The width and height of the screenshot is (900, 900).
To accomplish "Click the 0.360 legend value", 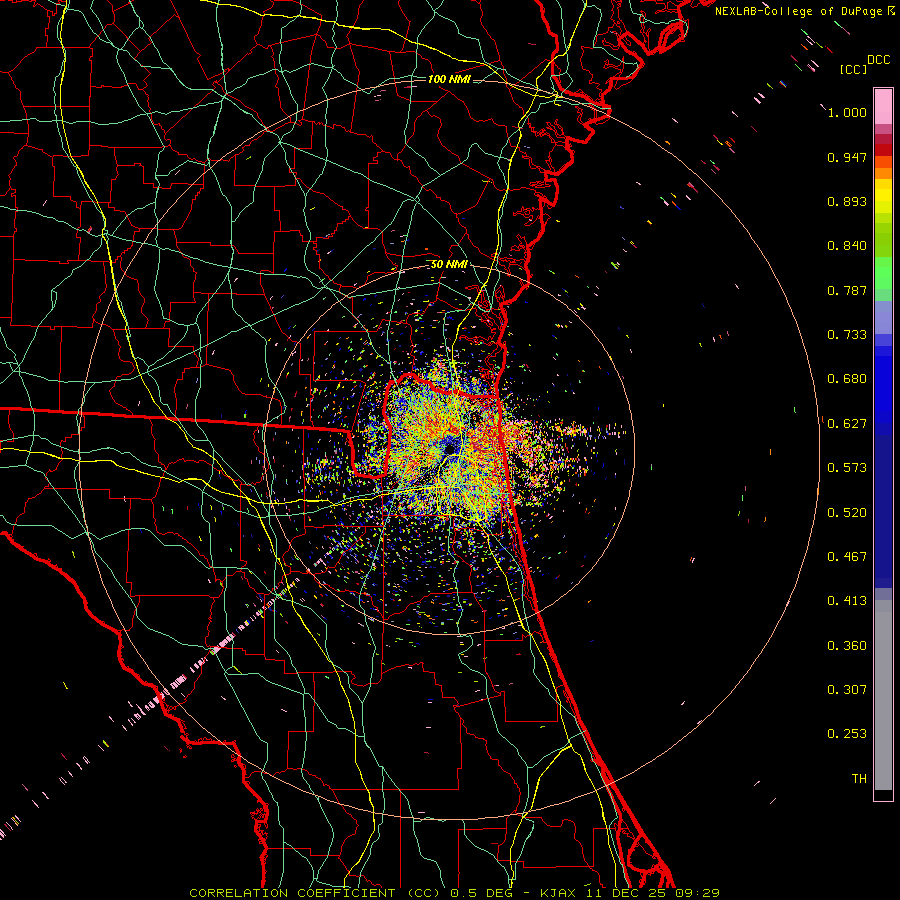I will pos(847,646).
